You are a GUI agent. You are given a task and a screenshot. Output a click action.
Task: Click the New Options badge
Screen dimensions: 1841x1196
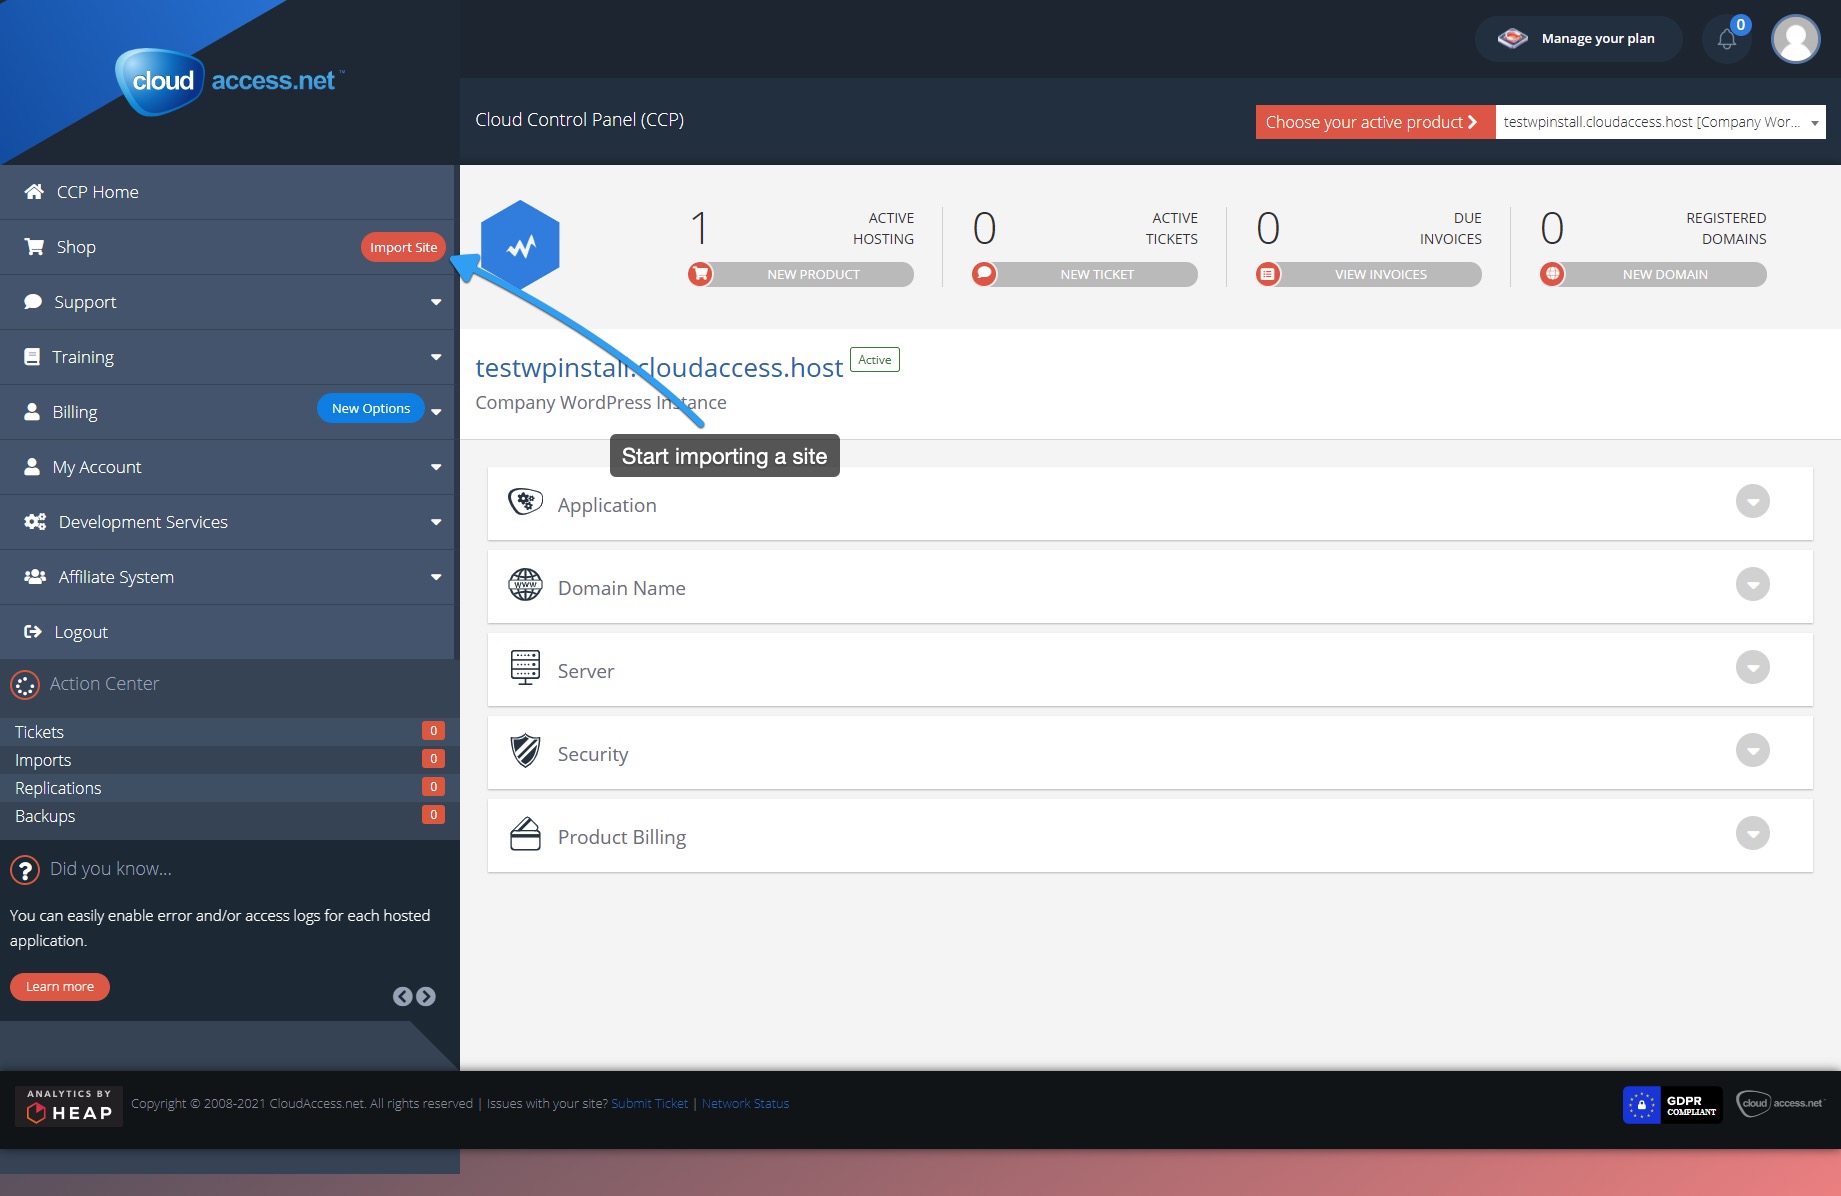(x=371, y=408)
